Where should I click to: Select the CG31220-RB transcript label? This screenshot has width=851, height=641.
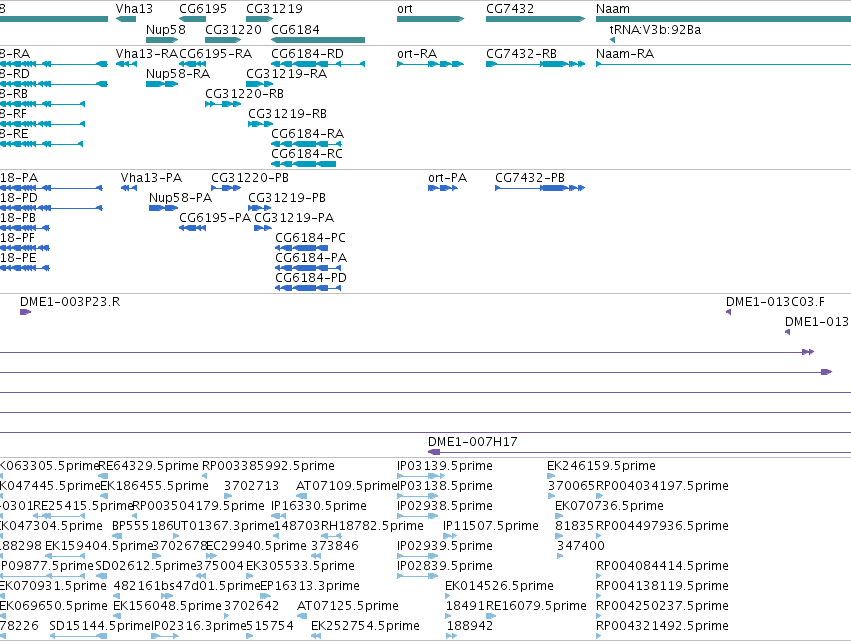pos(244,94)
